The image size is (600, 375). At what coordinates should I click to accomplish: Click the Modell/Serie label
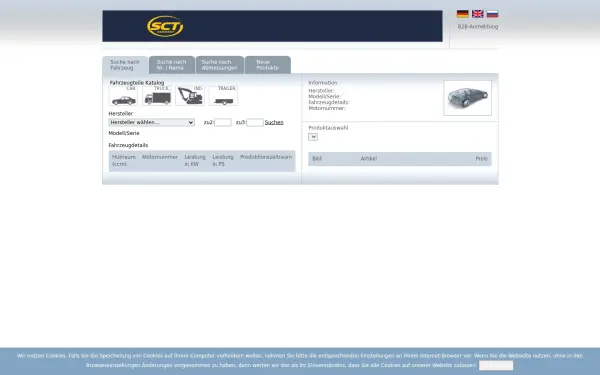tap(124, 133)
